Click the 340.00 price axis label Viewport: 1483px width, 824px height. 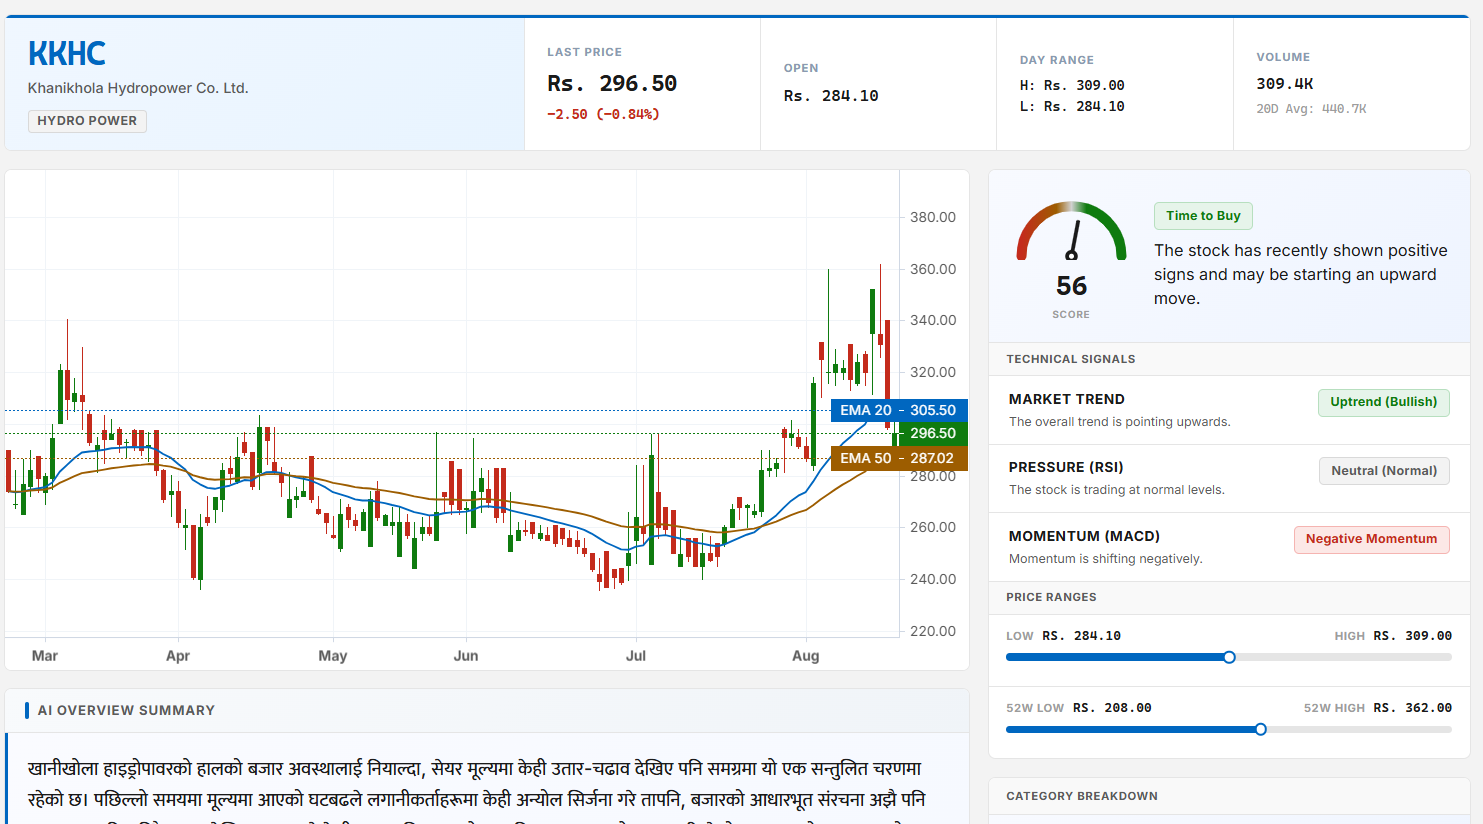point(933,320)
